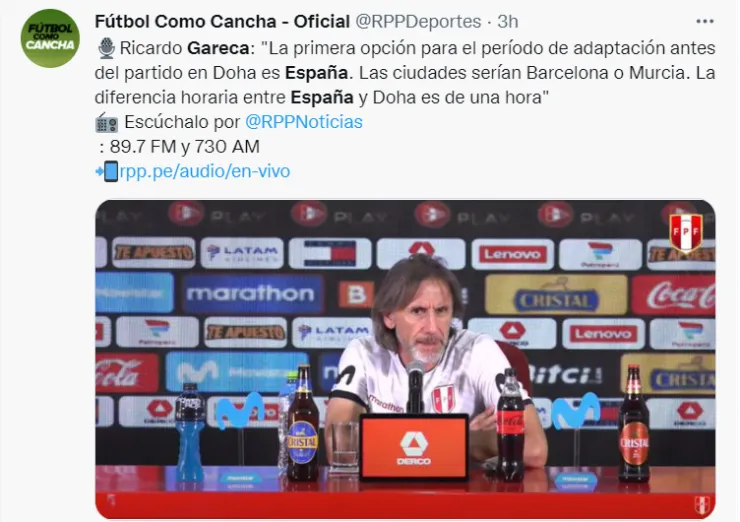Image resolution: width=740 pixels, height=522 pixels.
Task: Click the Lenovo logo in top row
Action: [512, 254]
